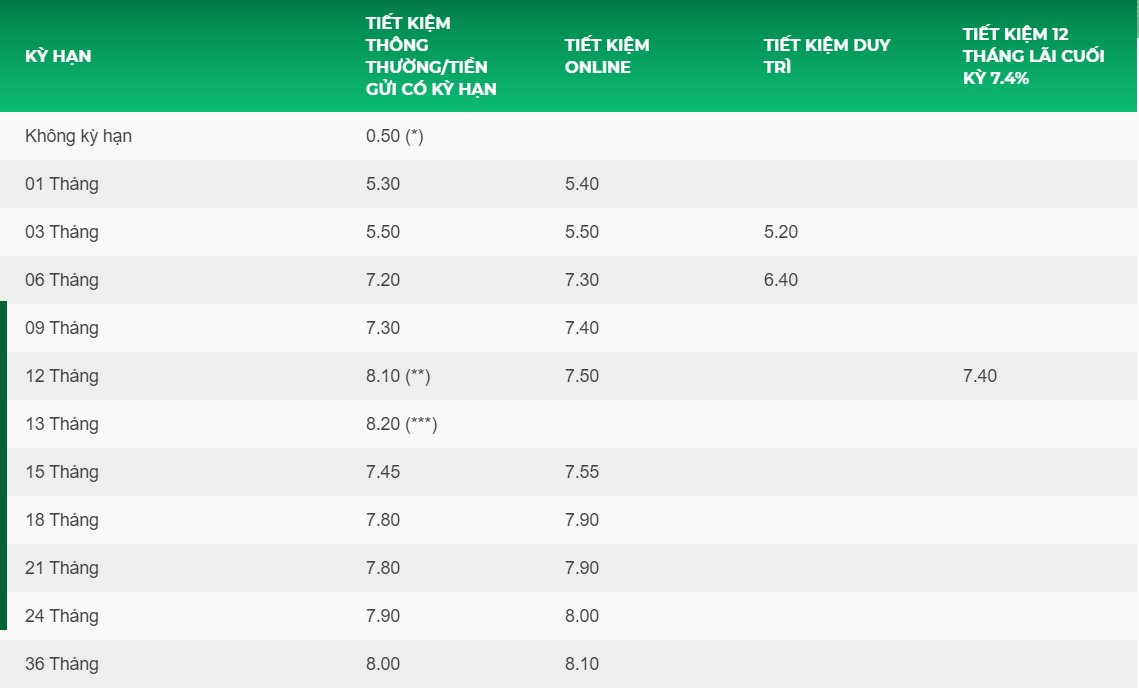The image size is (1139, 690).
Task: Click the 12 tháng lãi cuối kỳ header
Action: coord(1033,56)
